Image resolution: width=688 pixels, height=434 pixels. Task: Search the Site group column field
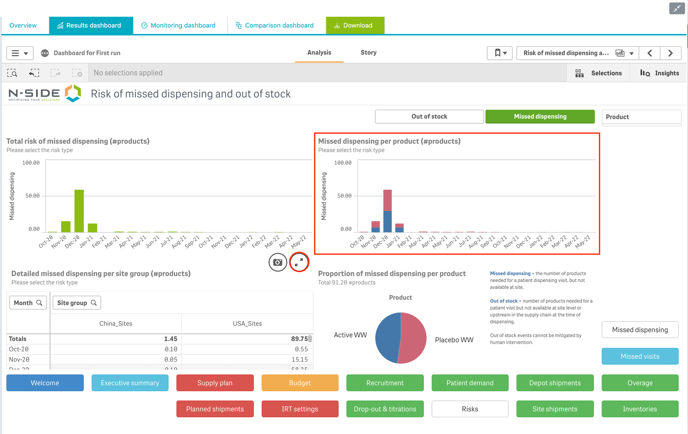coord(94,303)
